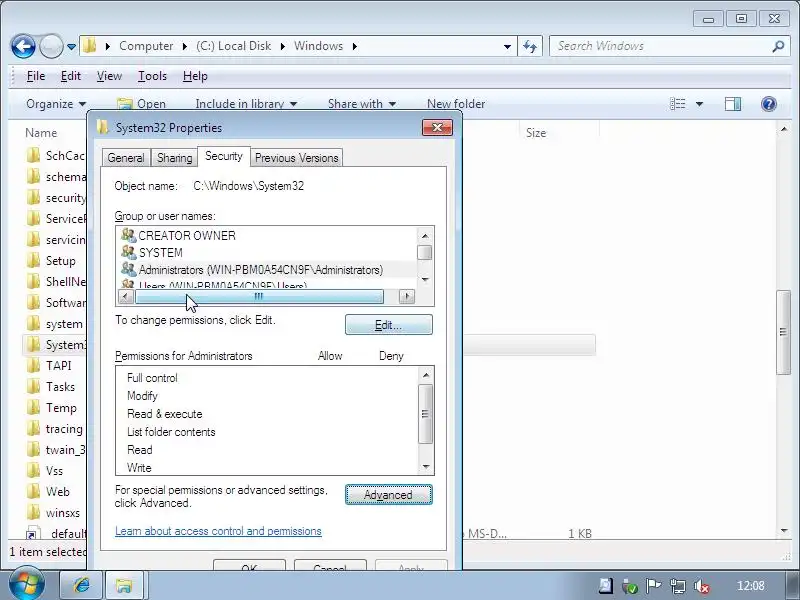This screenshot has height=600, width=800.
Task: Select the tracing folder icon
Action: click(x=34, y=428)
